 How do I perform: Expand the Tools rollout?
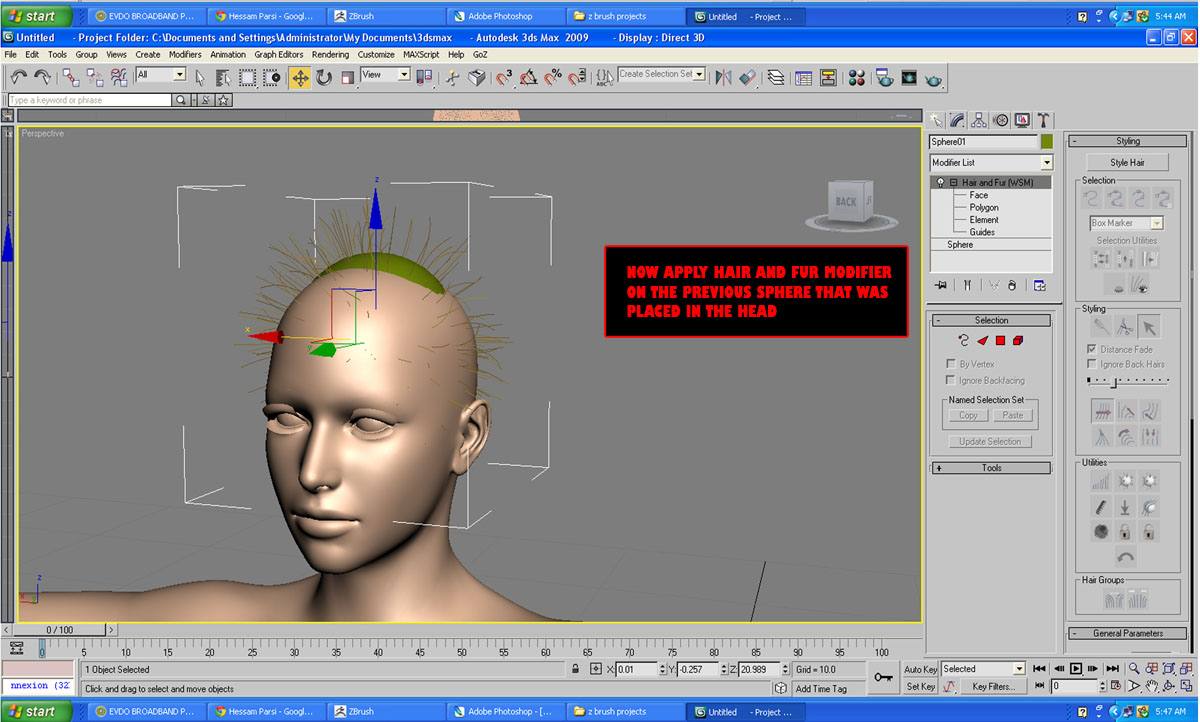990,468
